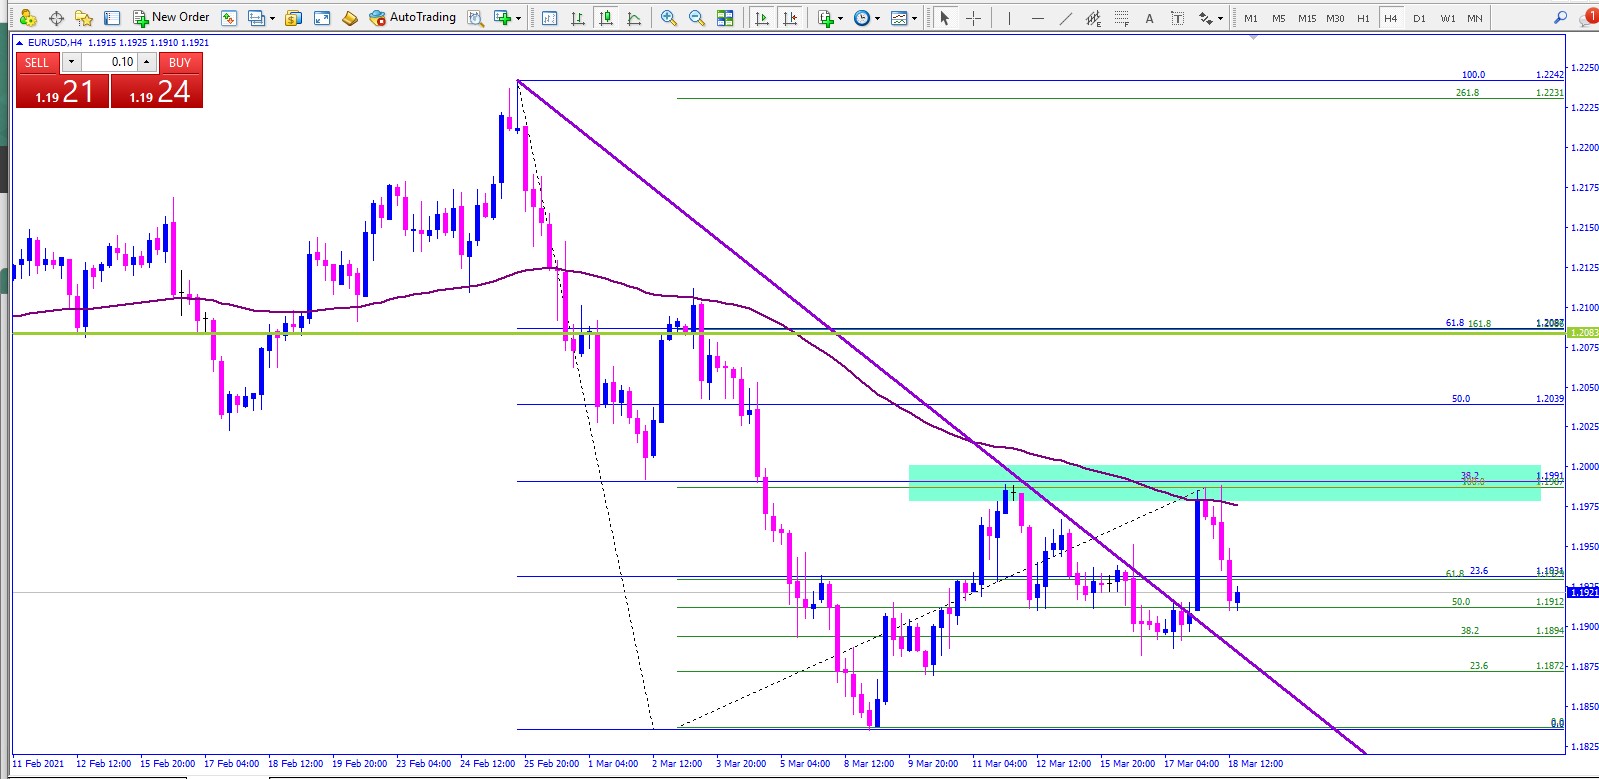This screenshot has height=779, width=1599.
Task: Decrease lot volume with down arrow
Action: click(x=71, y=62)
